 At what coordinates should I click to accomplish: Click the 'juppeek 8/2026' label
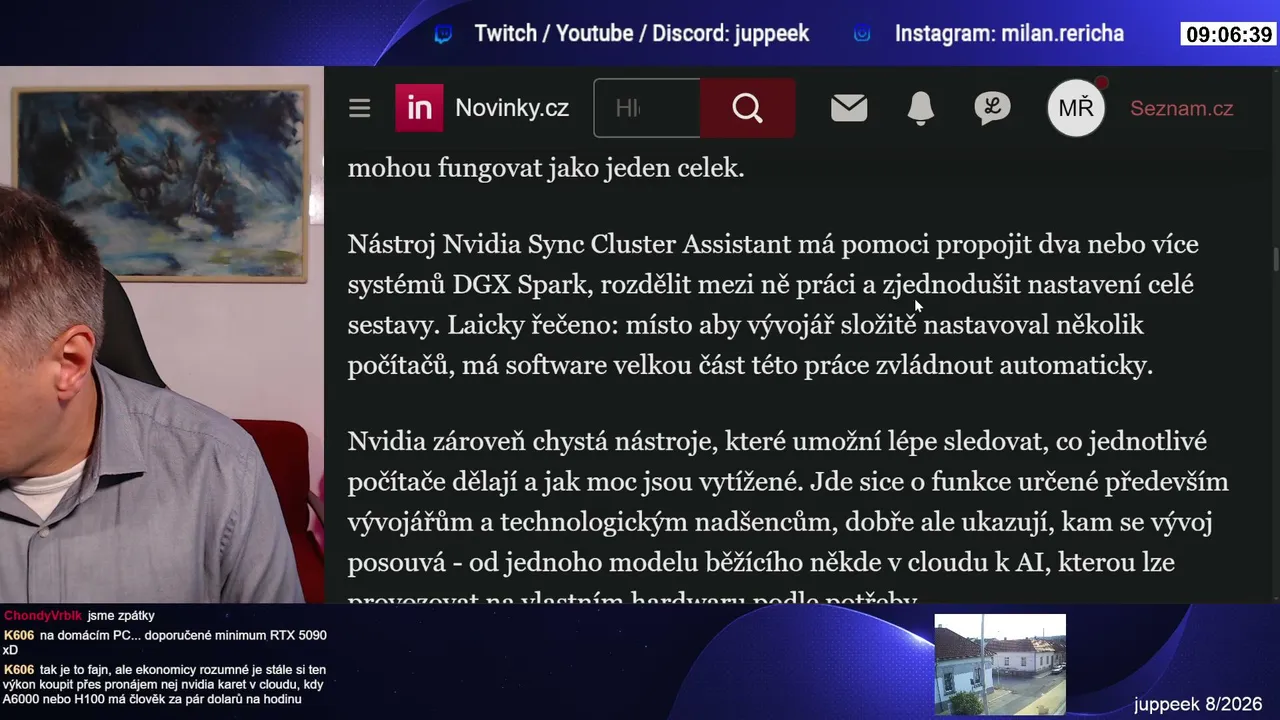(x=1198, y=704)
